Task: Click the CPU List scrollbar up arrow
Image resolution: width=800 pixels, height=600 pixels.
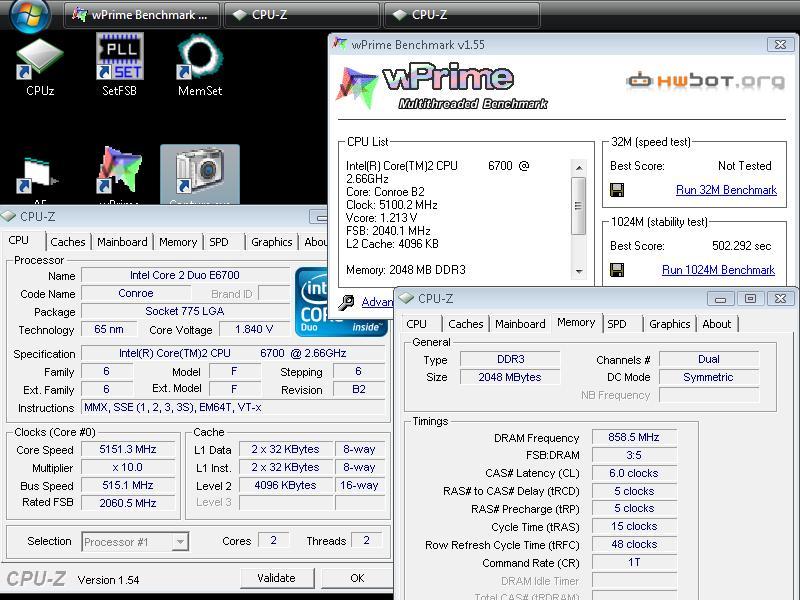Action: click(579, 167)
